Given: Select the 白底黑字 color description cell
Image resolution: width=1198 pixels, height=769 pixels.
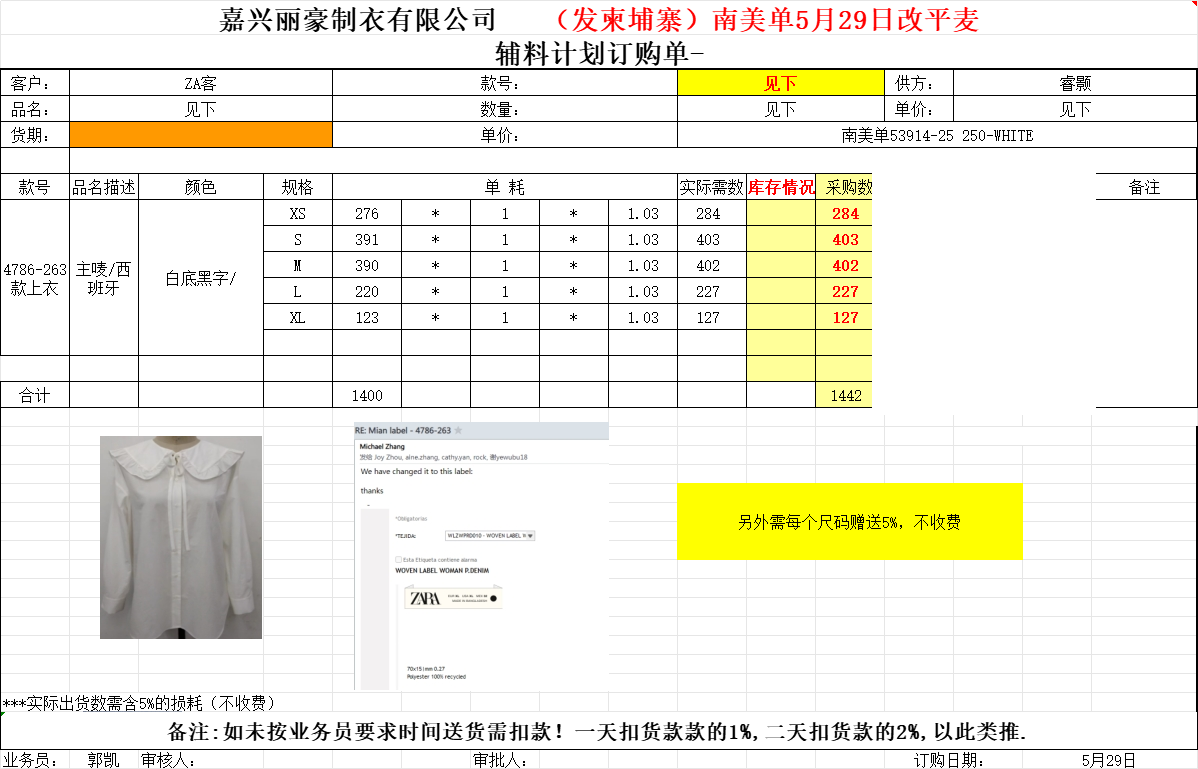Looking at the screenshot, I should coord(201,278).
